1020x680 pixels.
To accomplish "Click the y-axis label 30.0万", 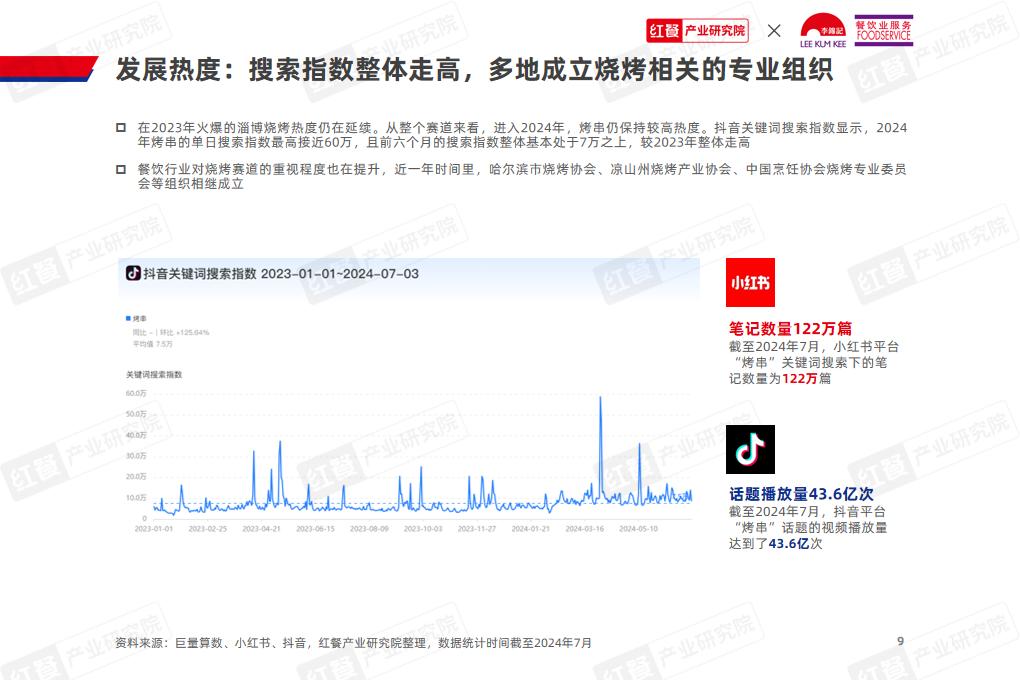I will click(x=136, y=456).
